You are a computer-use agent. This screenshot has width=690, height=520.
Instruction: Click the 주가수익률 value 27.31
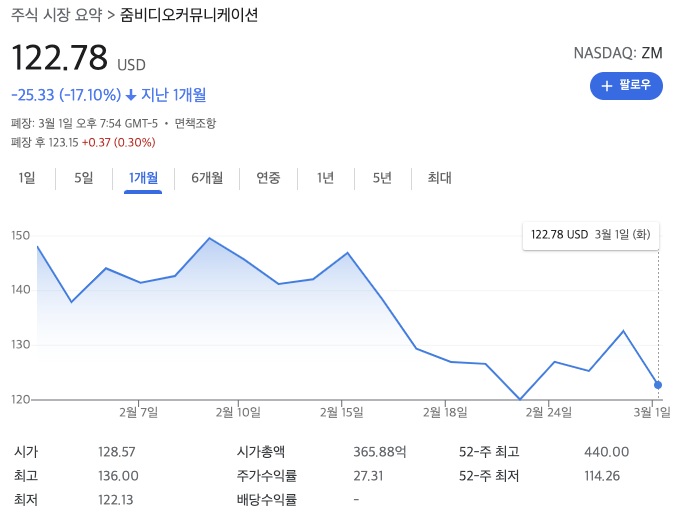click(x=368, y=476)
